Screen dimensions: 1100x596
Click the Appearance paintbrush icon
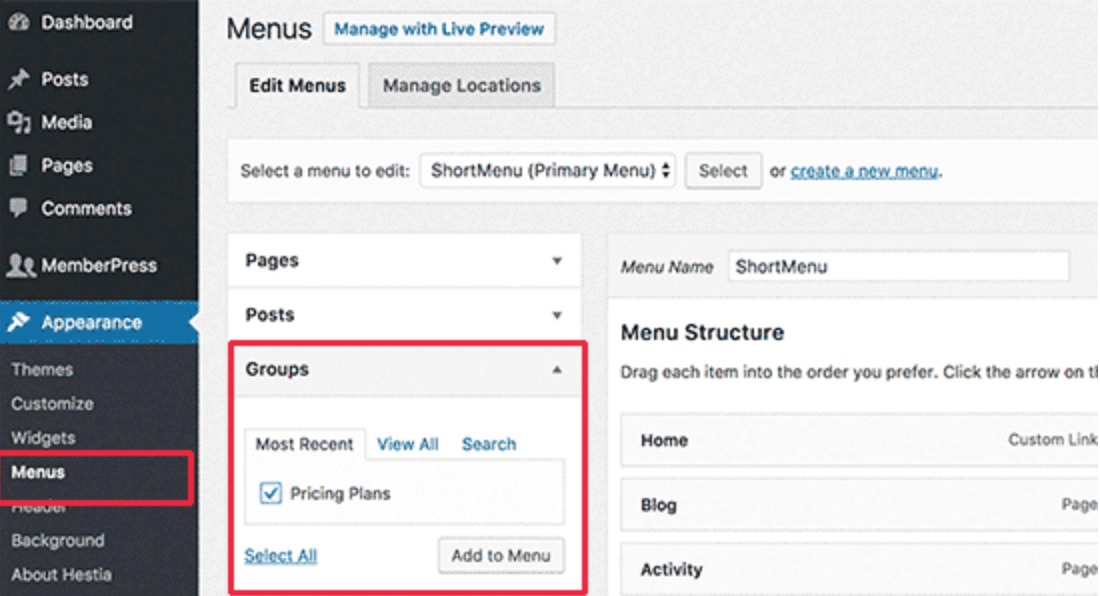pyautogui.click(x=19, y=323)
